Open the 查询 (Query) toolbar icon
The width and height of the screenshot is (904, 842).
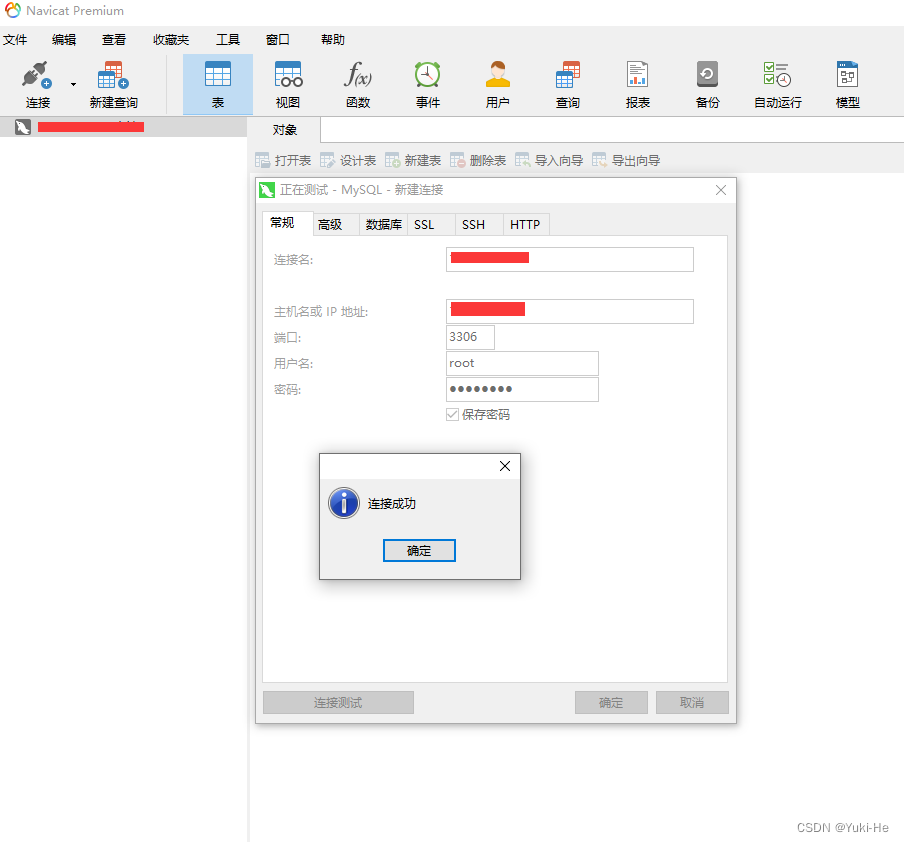(x=568, y=84)
